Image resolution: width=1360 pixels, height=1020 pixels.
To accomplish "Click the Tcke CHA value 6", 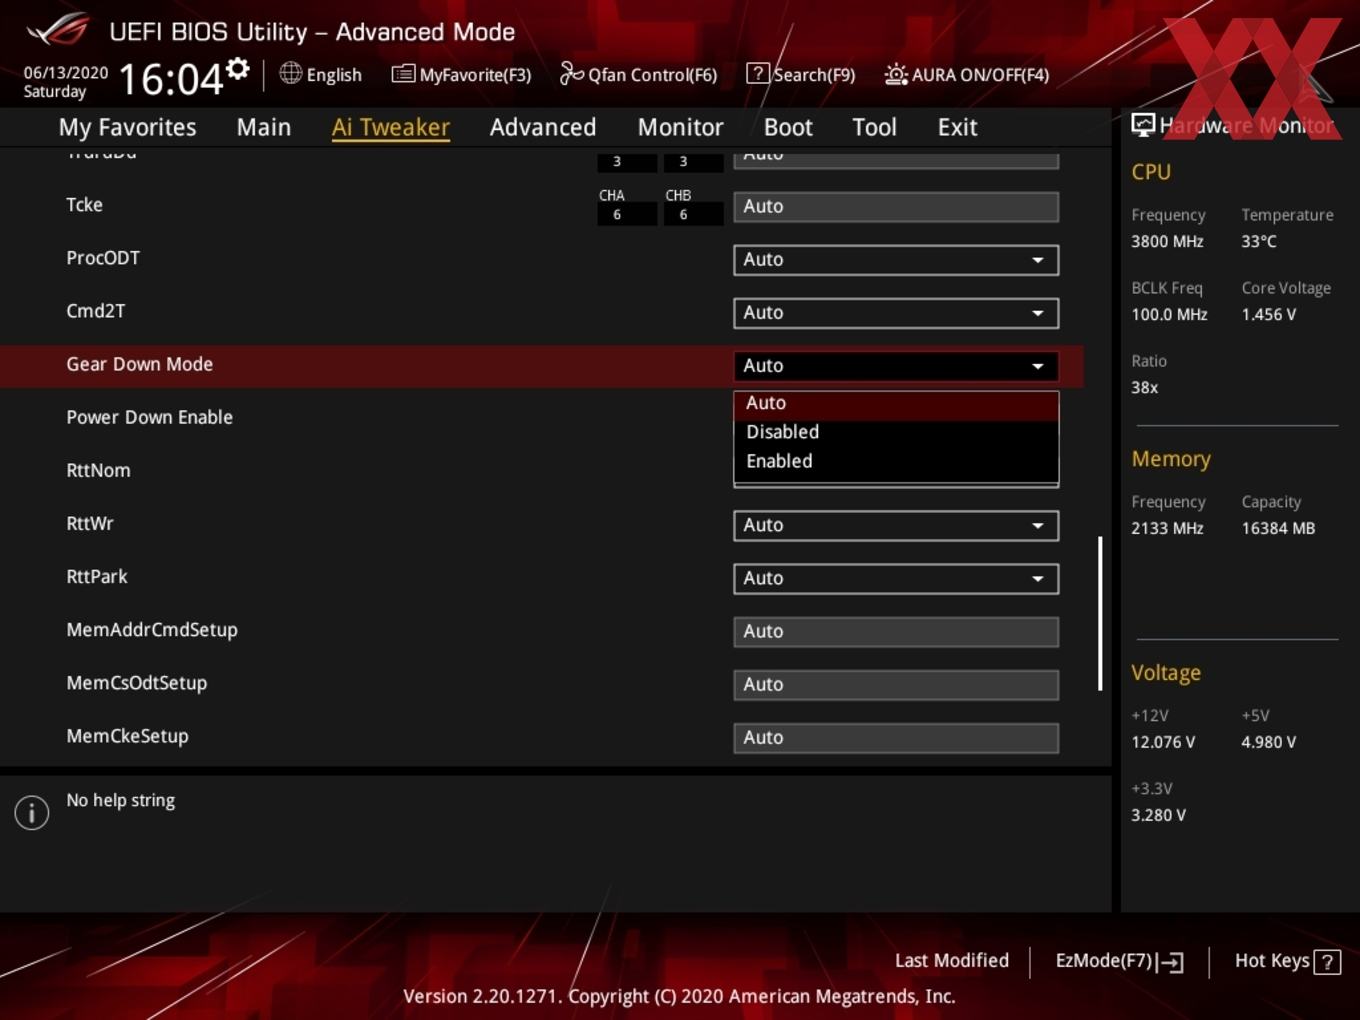I will point(627,214).
